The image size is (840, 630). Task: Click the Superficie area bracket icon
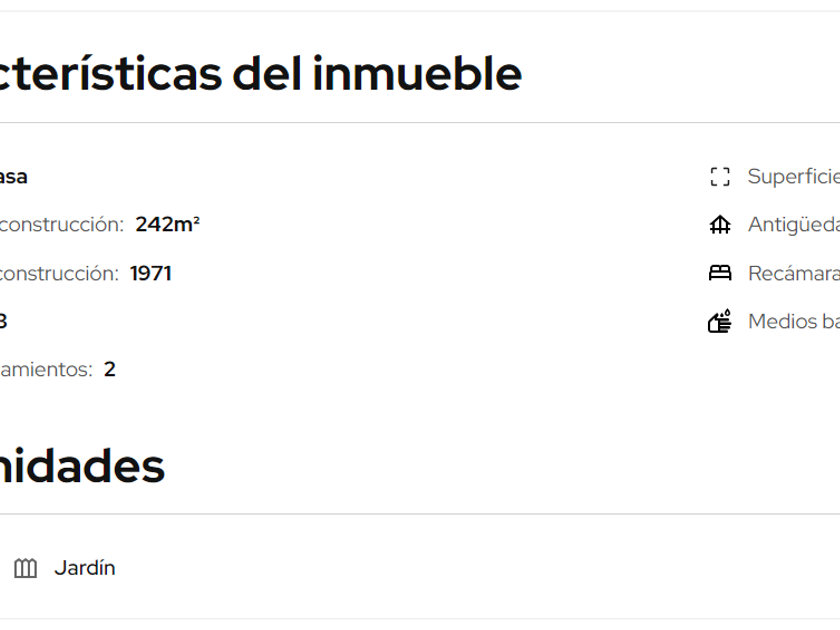[x=720, y=177]
